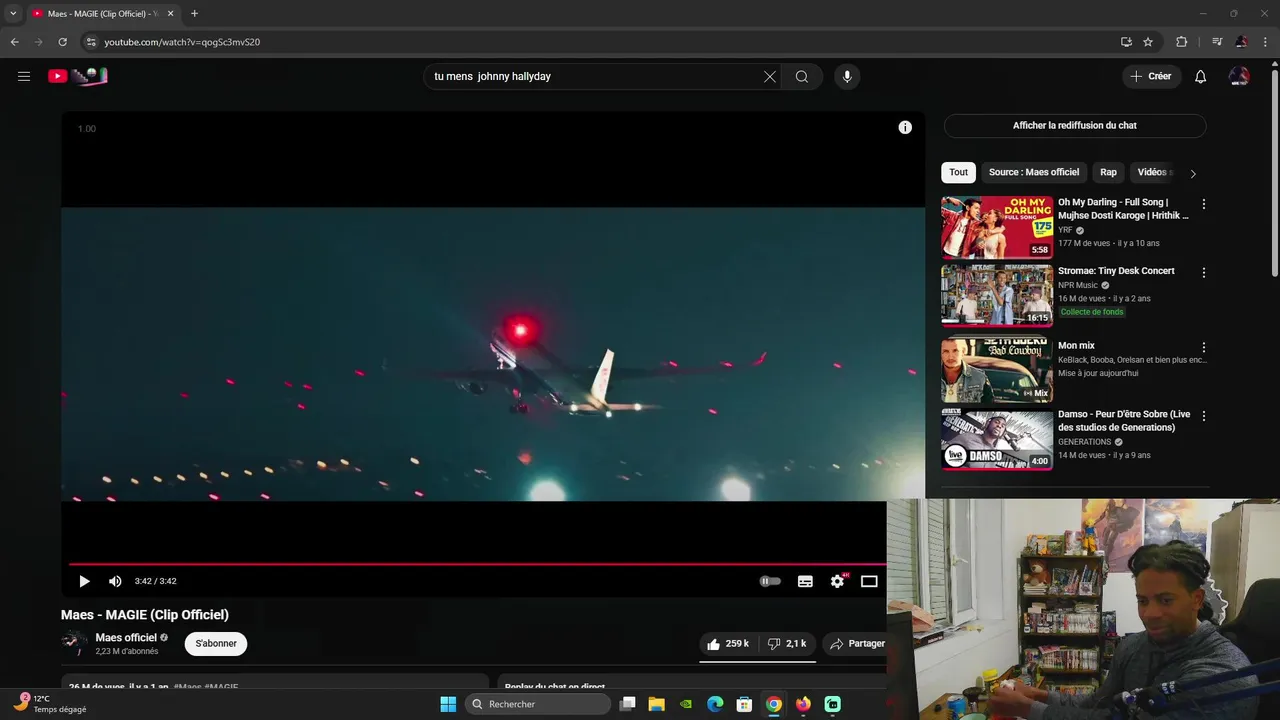This screenshot has height=720, width=1280.
Task: Like the video with 259 k thumbs up
Action: pyautogui.click(x=727, y=644)
